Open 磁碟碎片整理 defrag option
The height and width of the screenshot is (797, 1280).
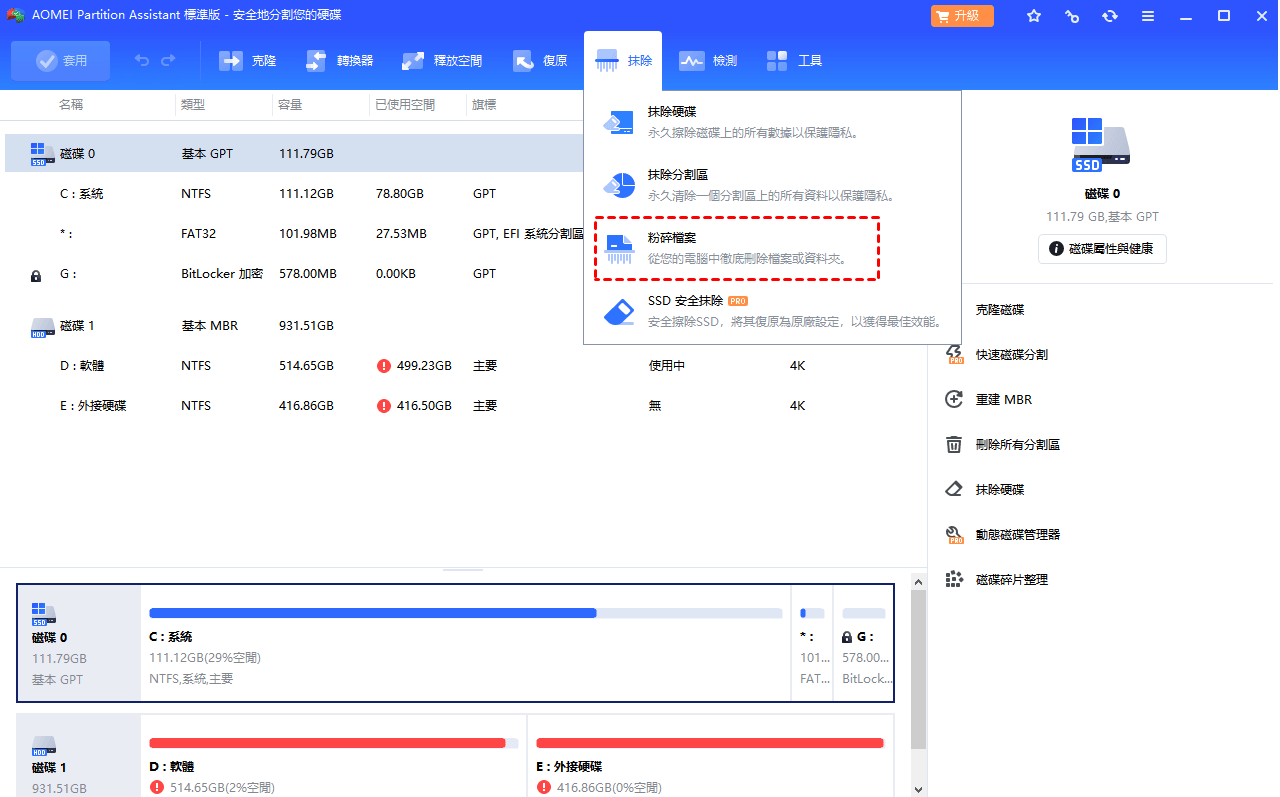pyautogui.click(x=997, y=580)
